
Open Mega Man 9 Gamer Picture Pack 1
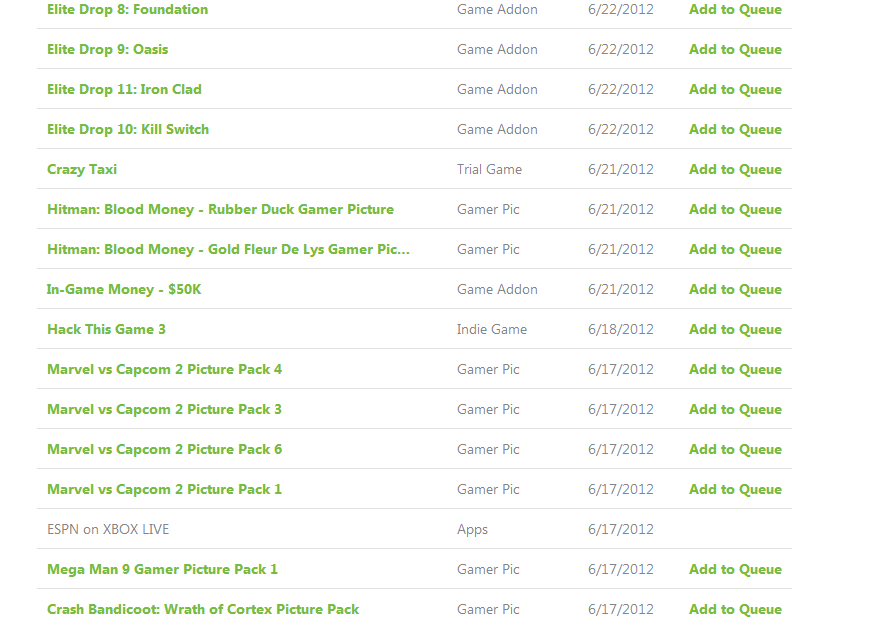162,570
